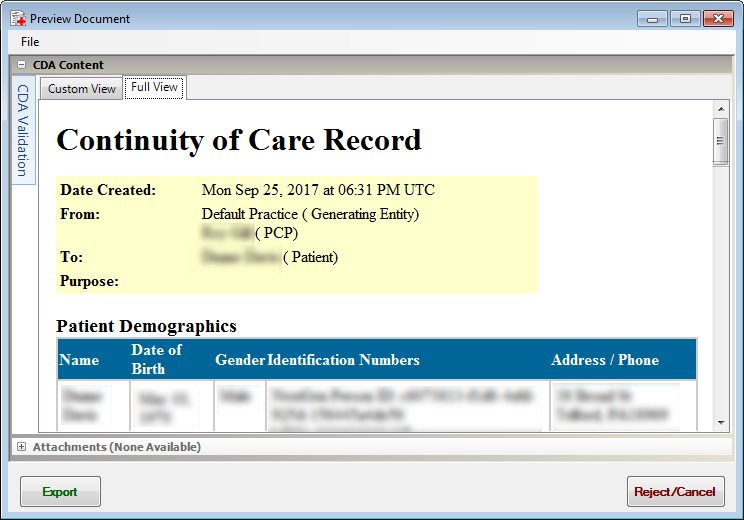744x520 pixels.
Task: Click the Gender column header
Action: (x=240, y=360)
